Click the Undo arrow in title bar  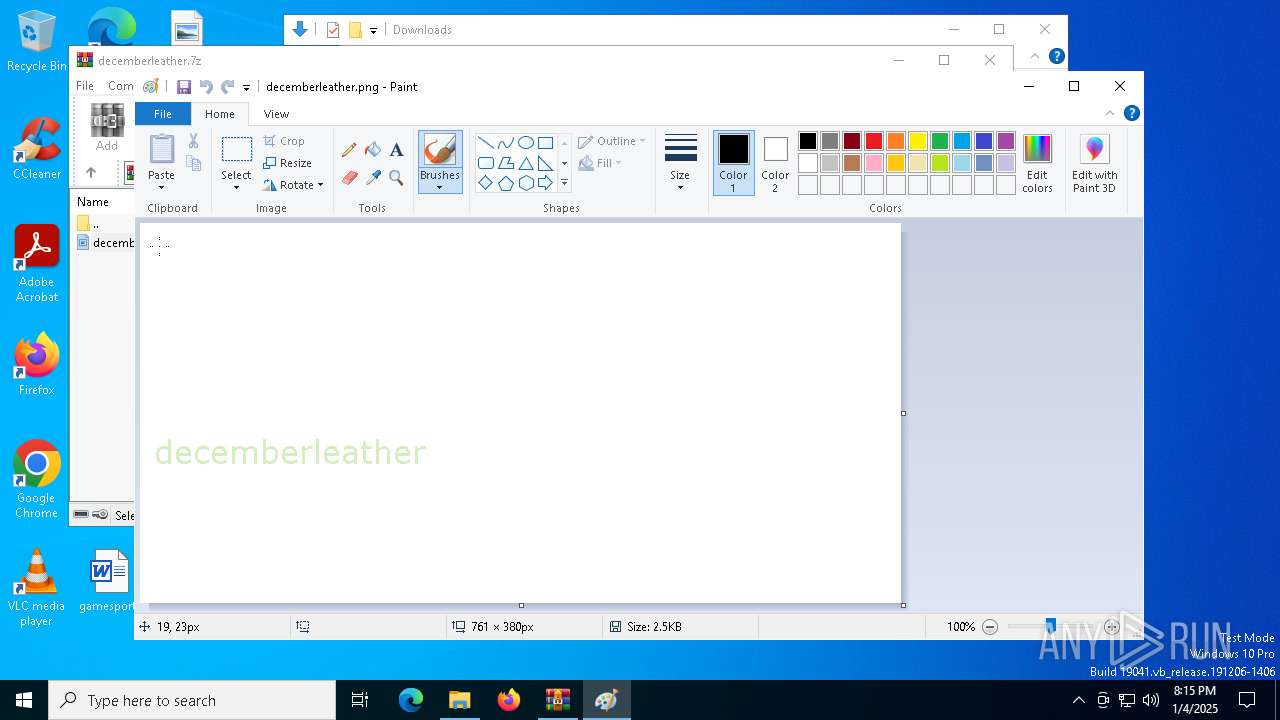point(206,87)
